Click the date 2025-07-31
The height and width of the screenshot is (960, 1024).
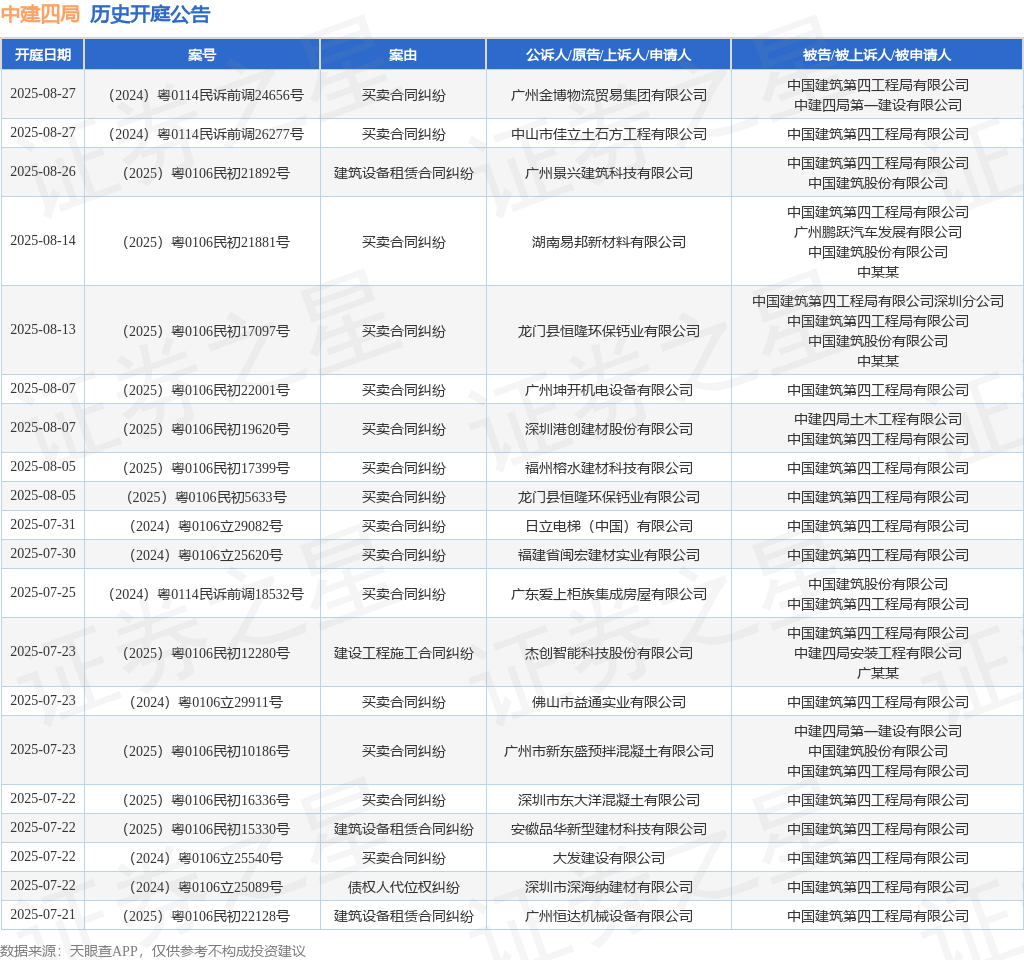pos(43,524)
